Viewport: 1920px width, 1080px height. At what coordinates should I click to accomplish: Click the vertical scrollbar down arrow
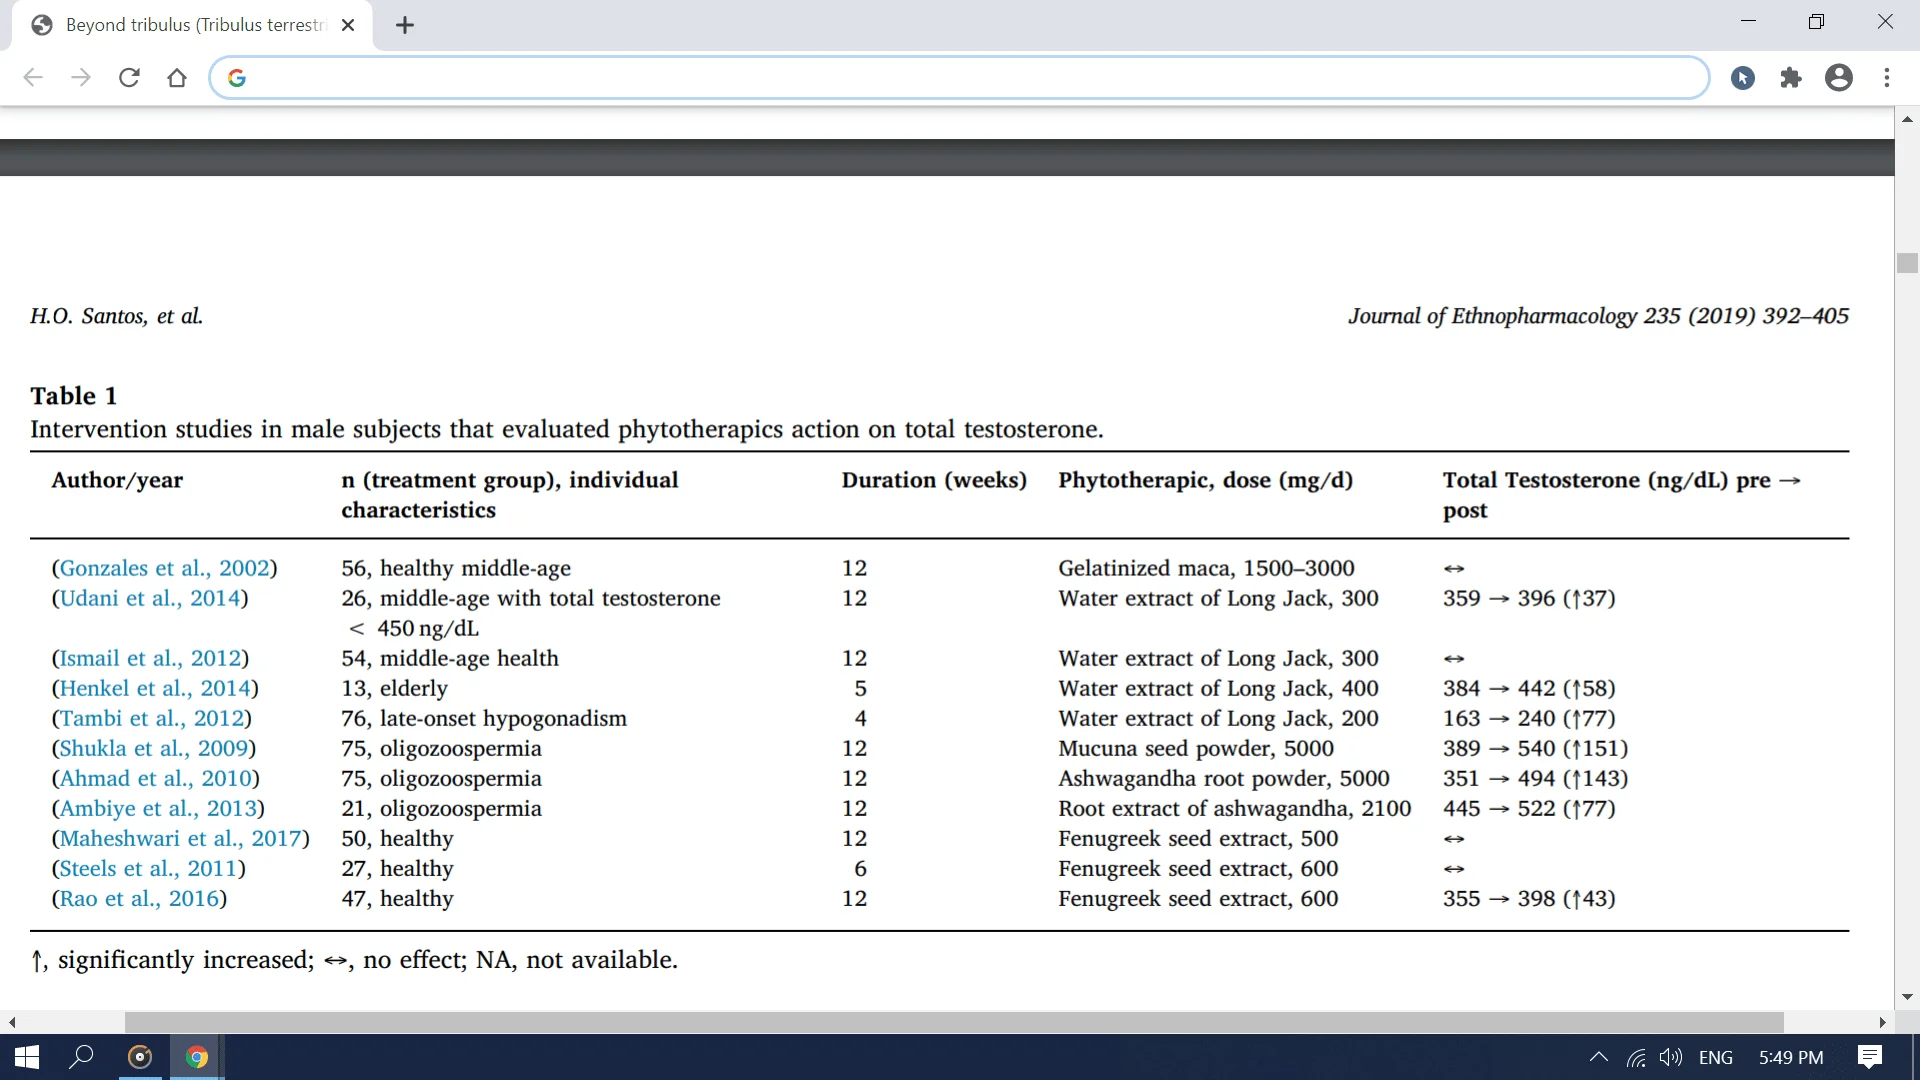[1907, 997]
